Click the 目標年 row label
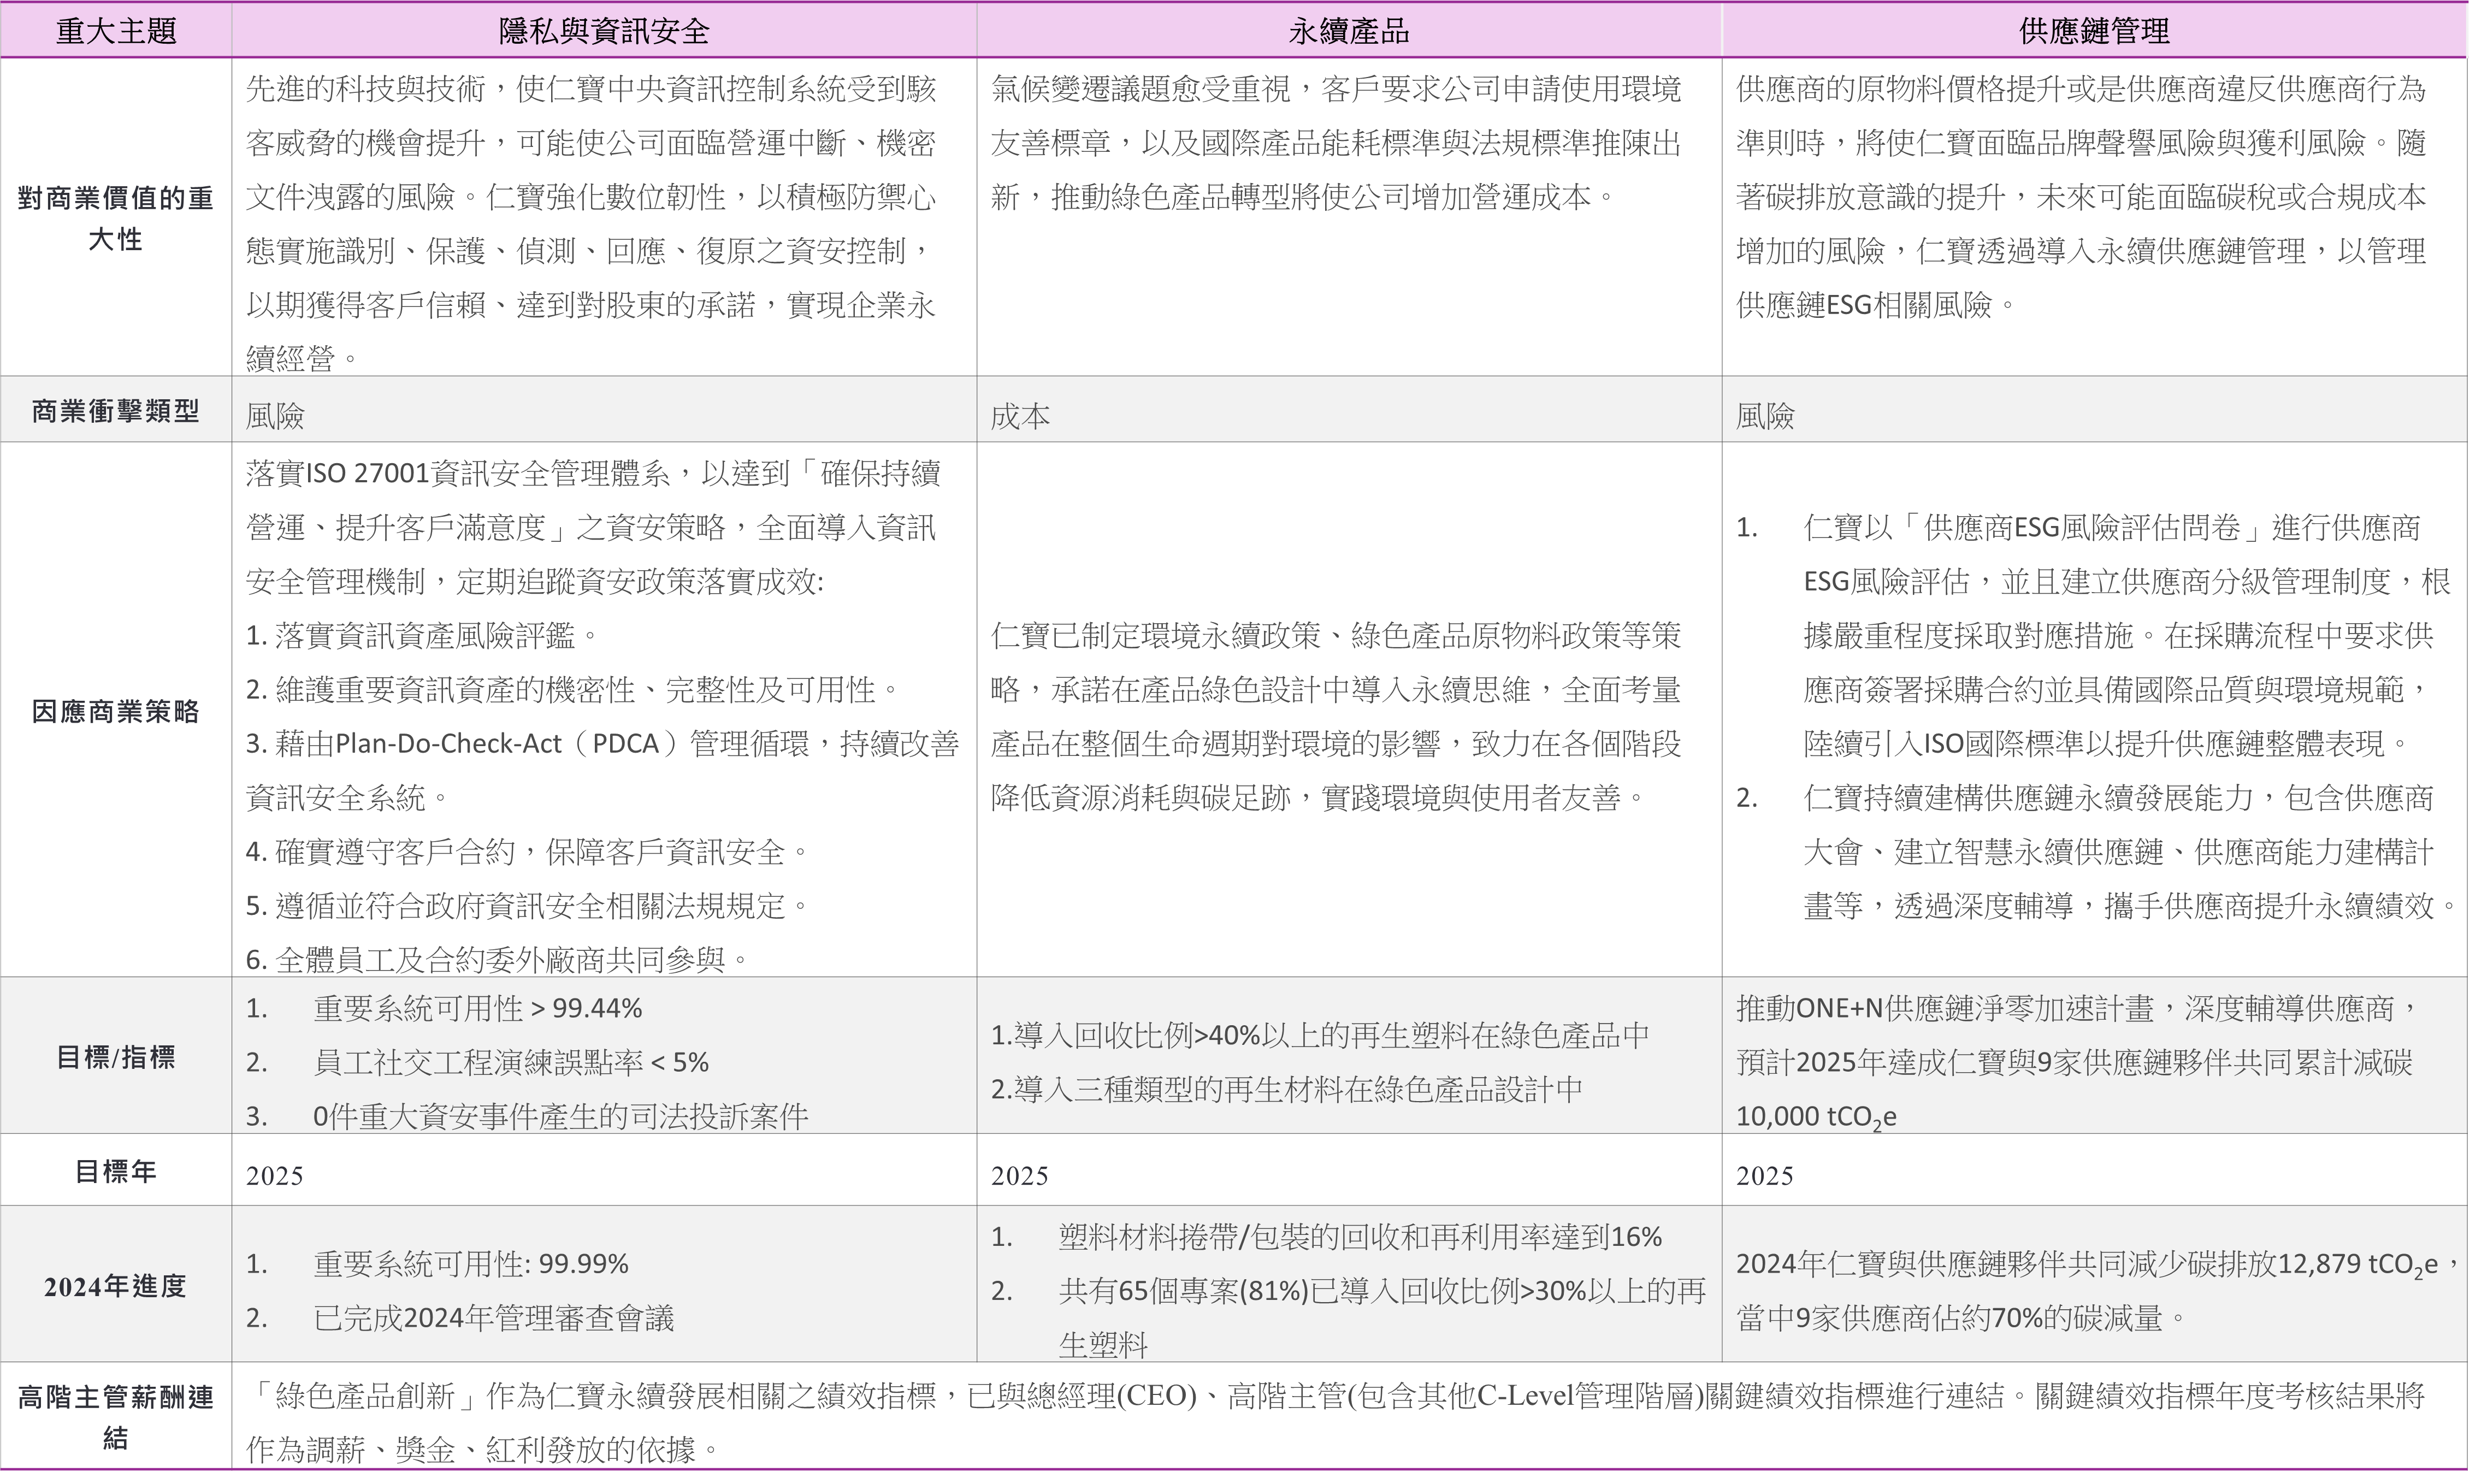 click(116, 1171)
